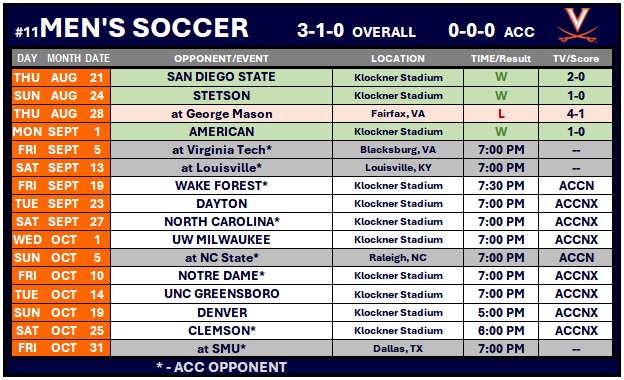Select the DAYTON opponent cell
The image size is (624, 380).
coord(222,204)
